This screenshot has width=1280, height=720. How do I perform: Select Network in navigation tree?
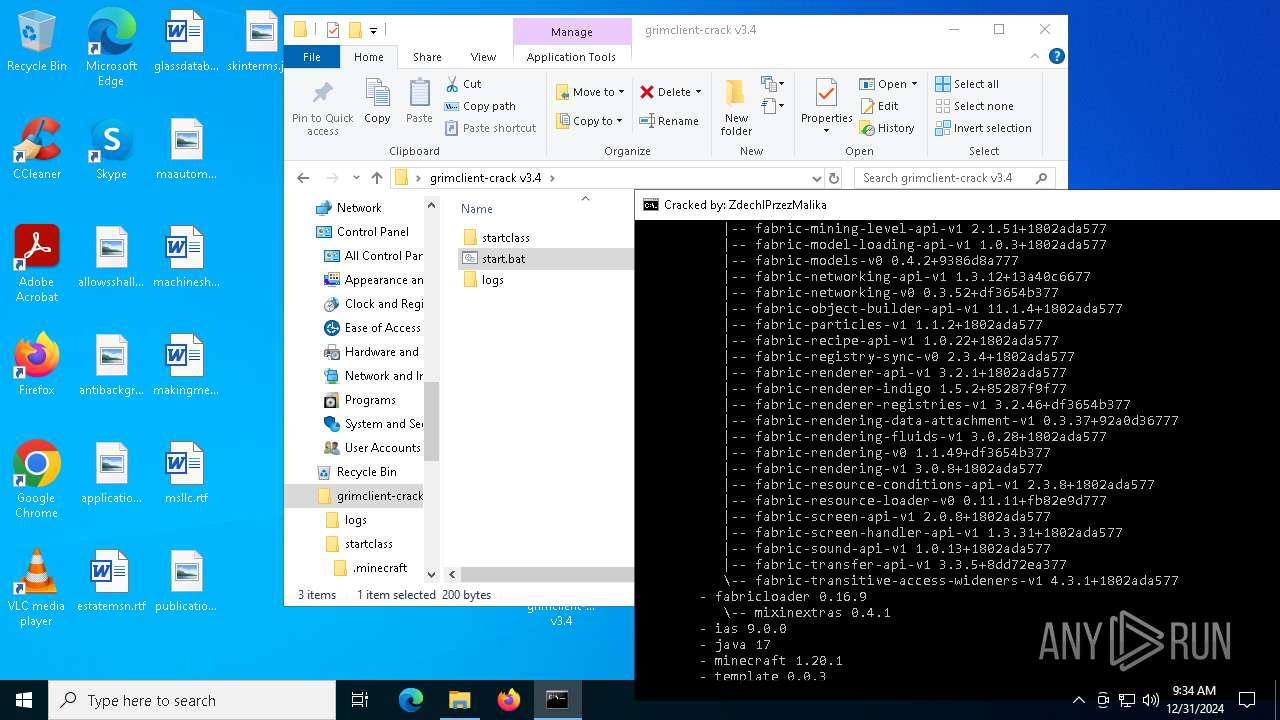(x=358, y=208)
